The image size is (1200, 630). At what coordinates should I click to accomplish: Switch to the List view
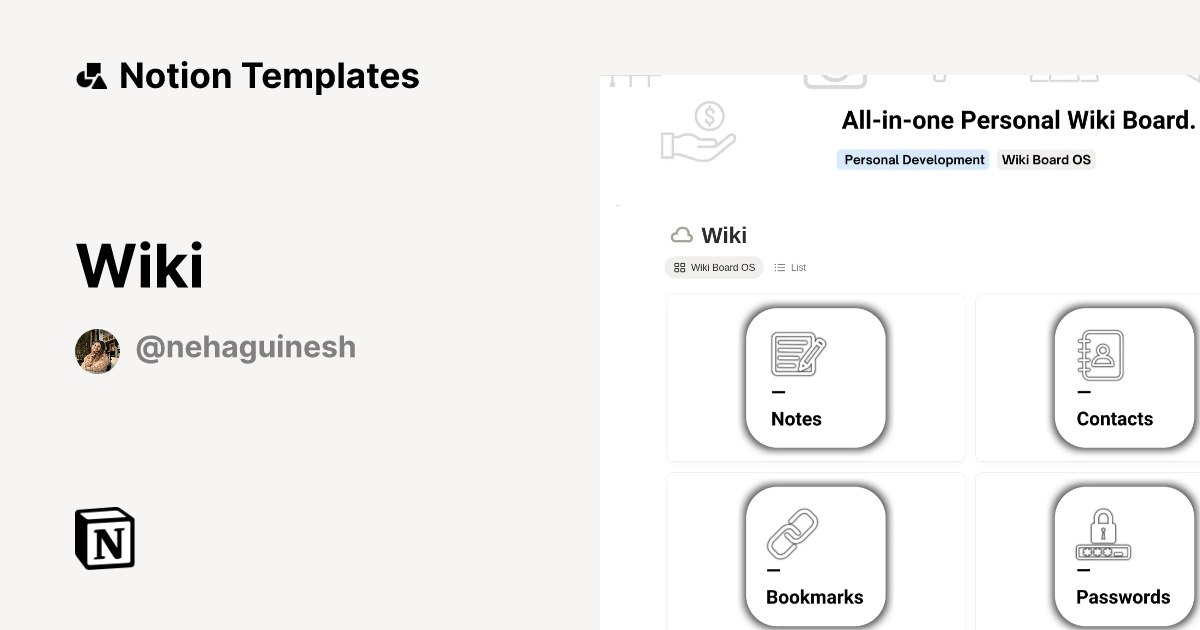coord(789,267)
